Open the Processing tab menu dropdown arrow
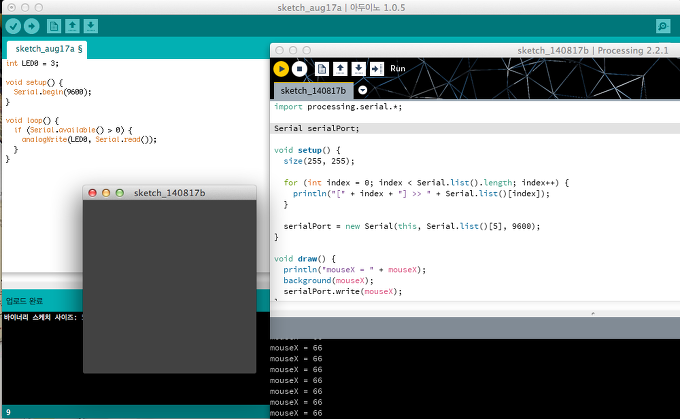 363,90
